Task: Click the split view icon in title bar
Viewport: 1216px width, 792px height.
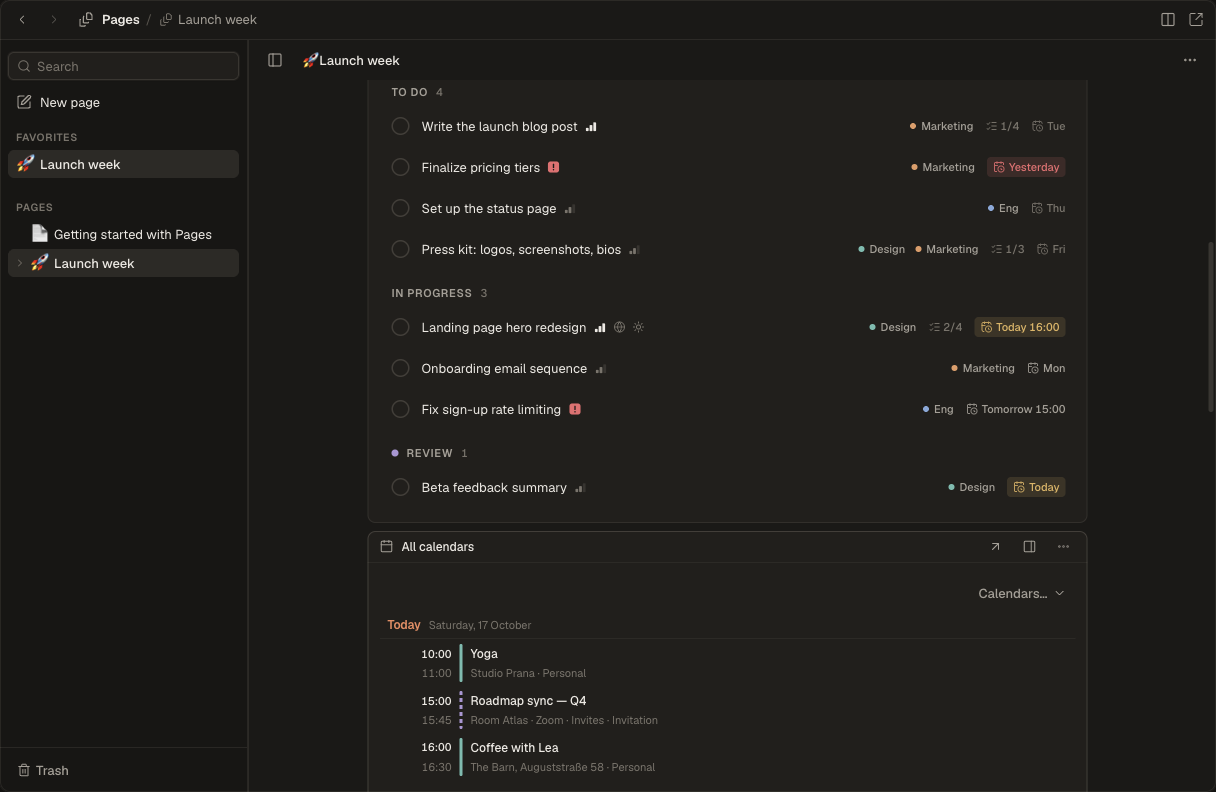Action: click(1167, 19)
